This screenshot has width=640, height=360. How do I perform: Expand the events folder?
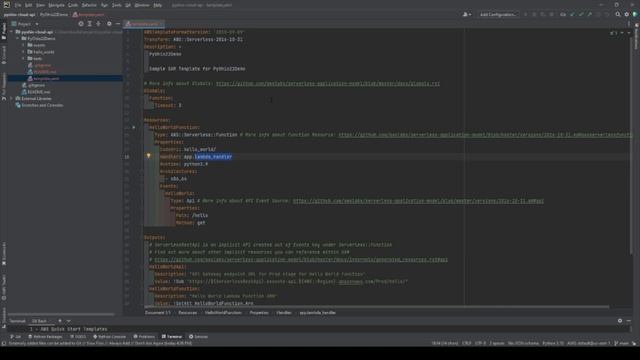click(x=24, y=45)
